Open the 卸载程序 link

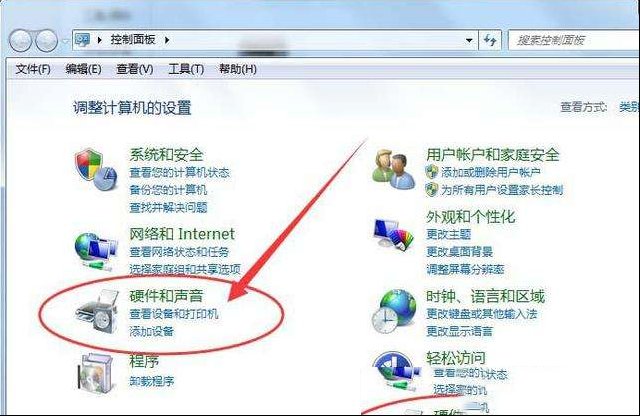tap(151, 381)
